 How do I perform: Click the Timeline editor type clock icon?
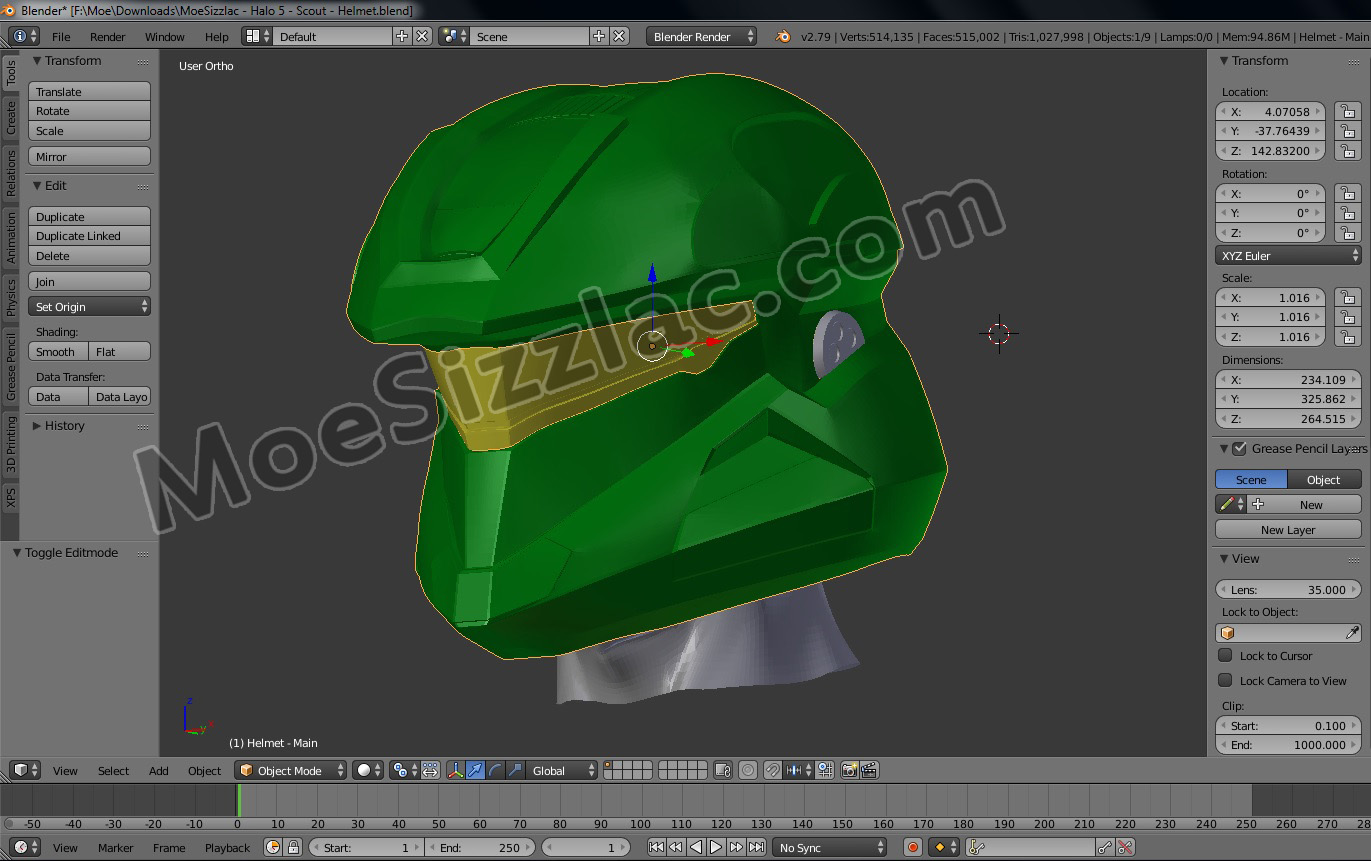click(25, 847)
